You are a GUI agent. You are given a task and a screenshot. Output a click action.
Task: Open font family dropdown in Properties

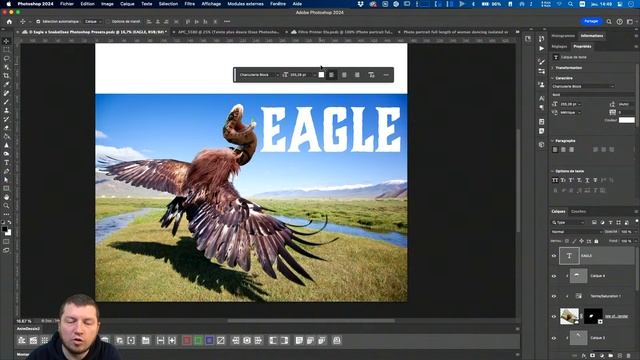pyautogui.click(x=583, y=86)
